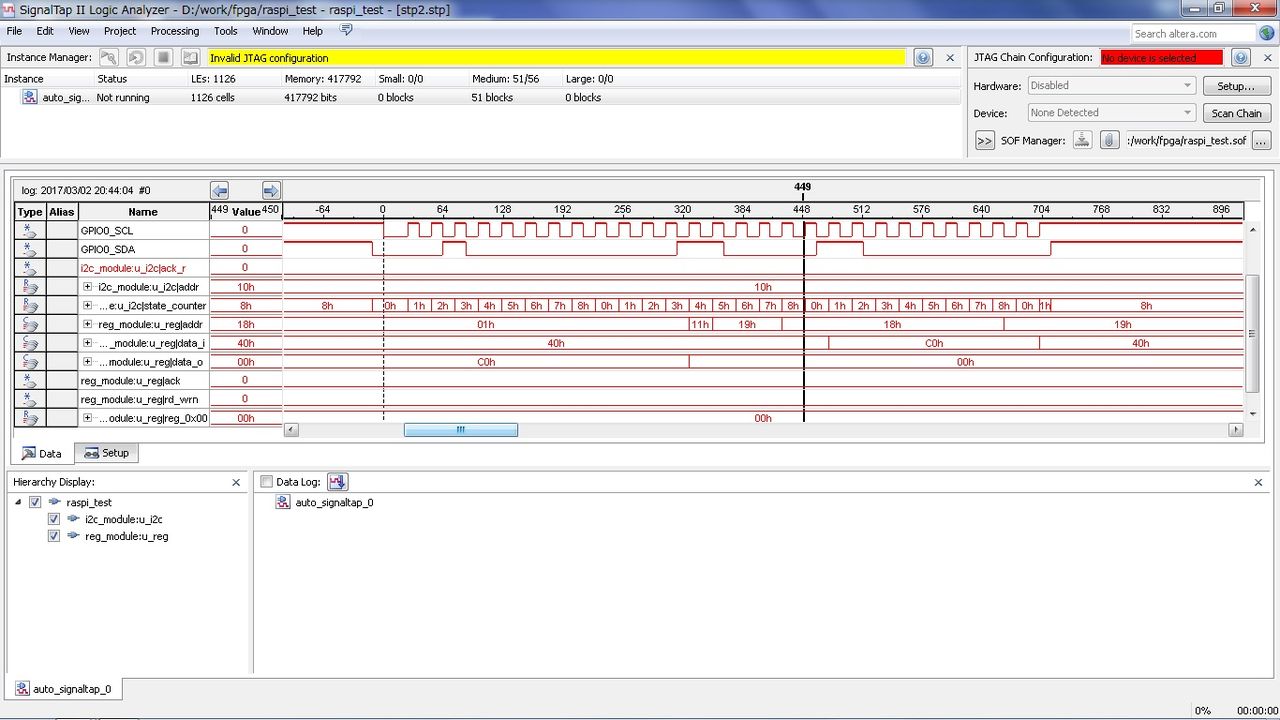Click the Autorun Analysis icon
The width and height of the screenshot is (1280, 720).
point(136,58)
